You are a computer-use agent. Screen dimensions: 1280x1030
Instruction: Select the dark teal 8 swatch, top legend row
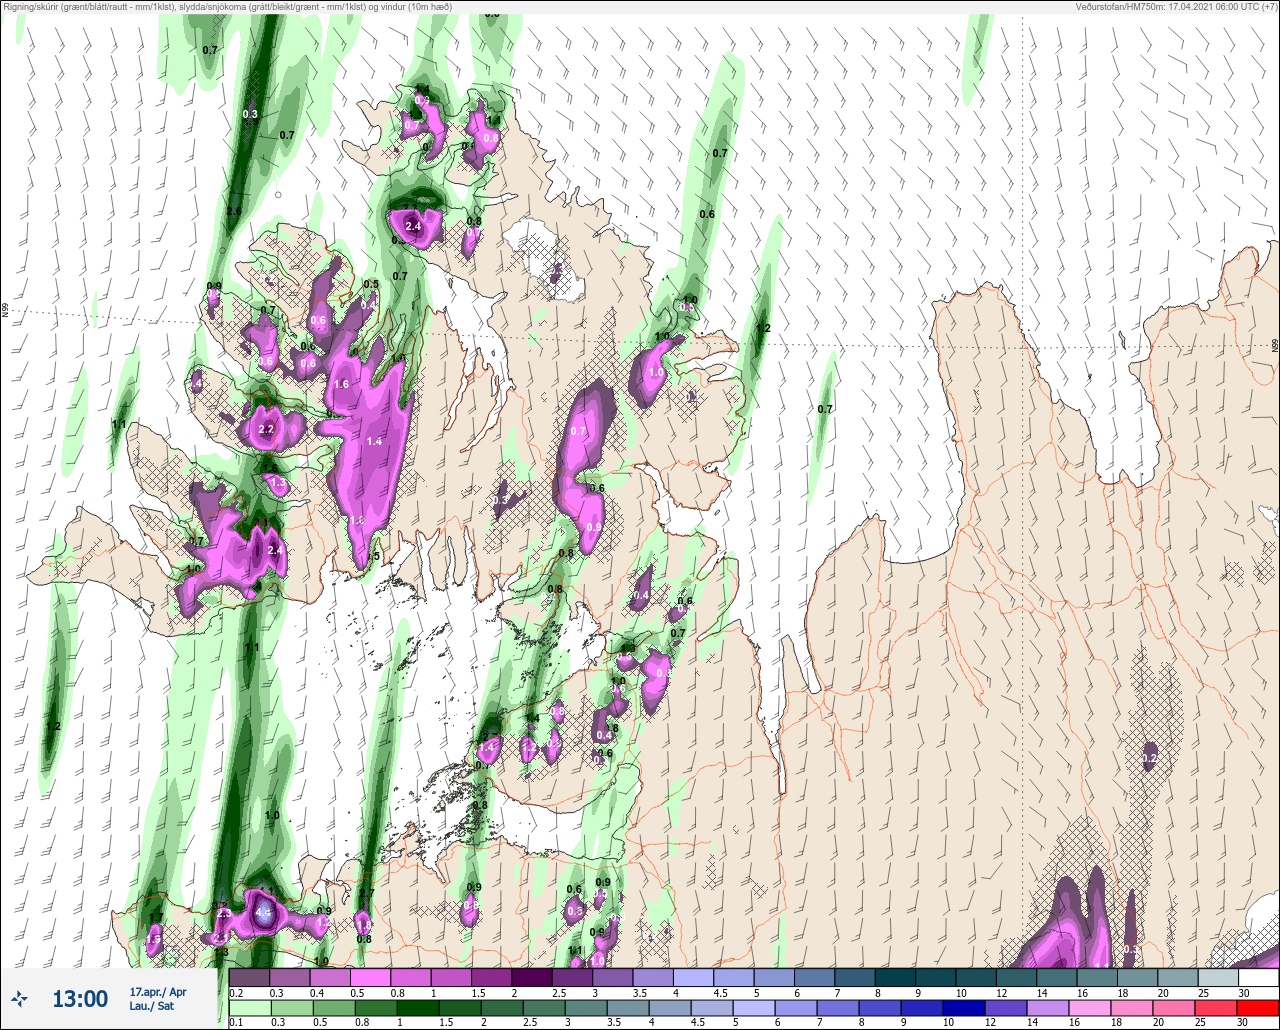(895, 977)
